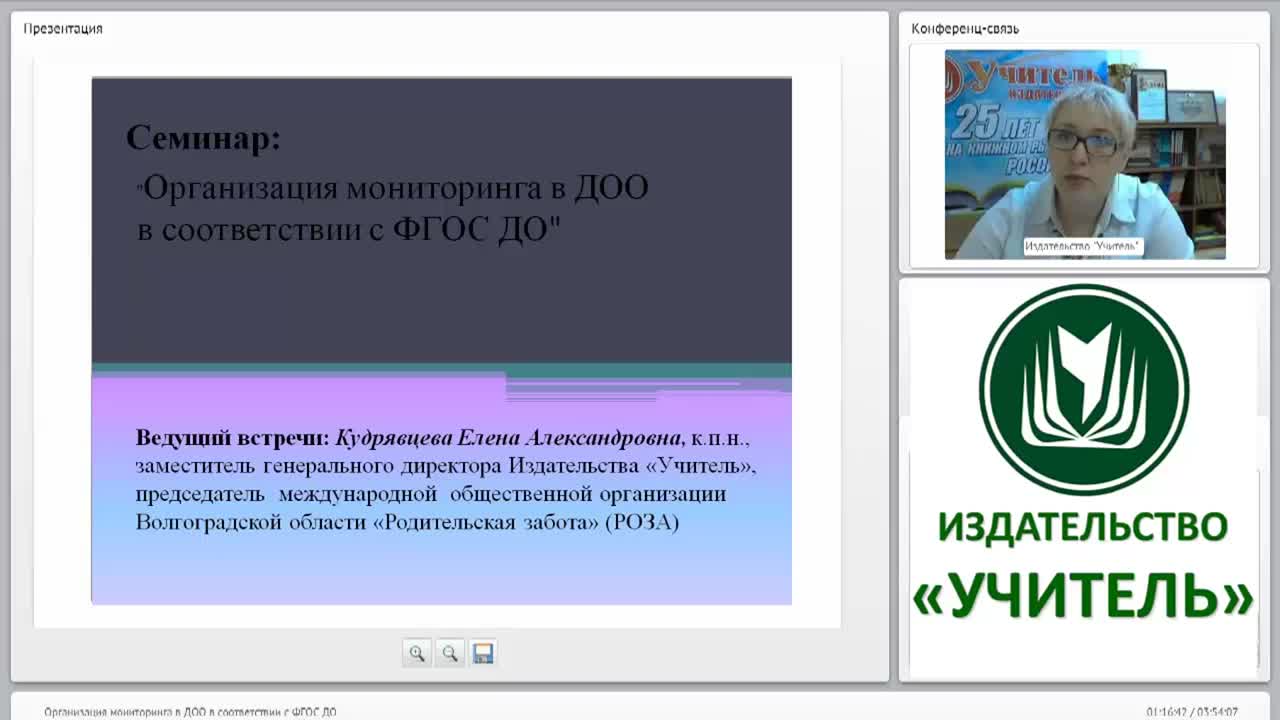Save the presentation with the floppy disk icon
1280x720 pixels.
point(483,653)
